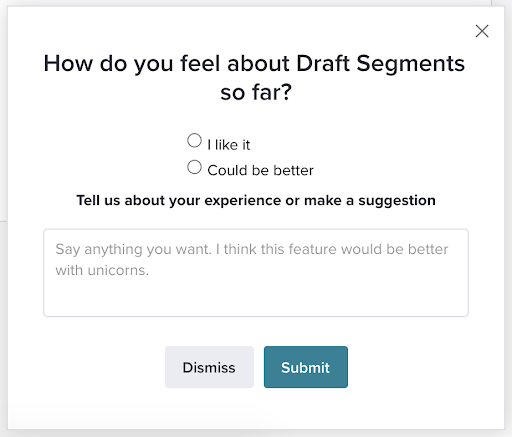512x437 pixels.
Task: Click the words 'Draft Segments' in the title
Action: click(x=380, y=63)
